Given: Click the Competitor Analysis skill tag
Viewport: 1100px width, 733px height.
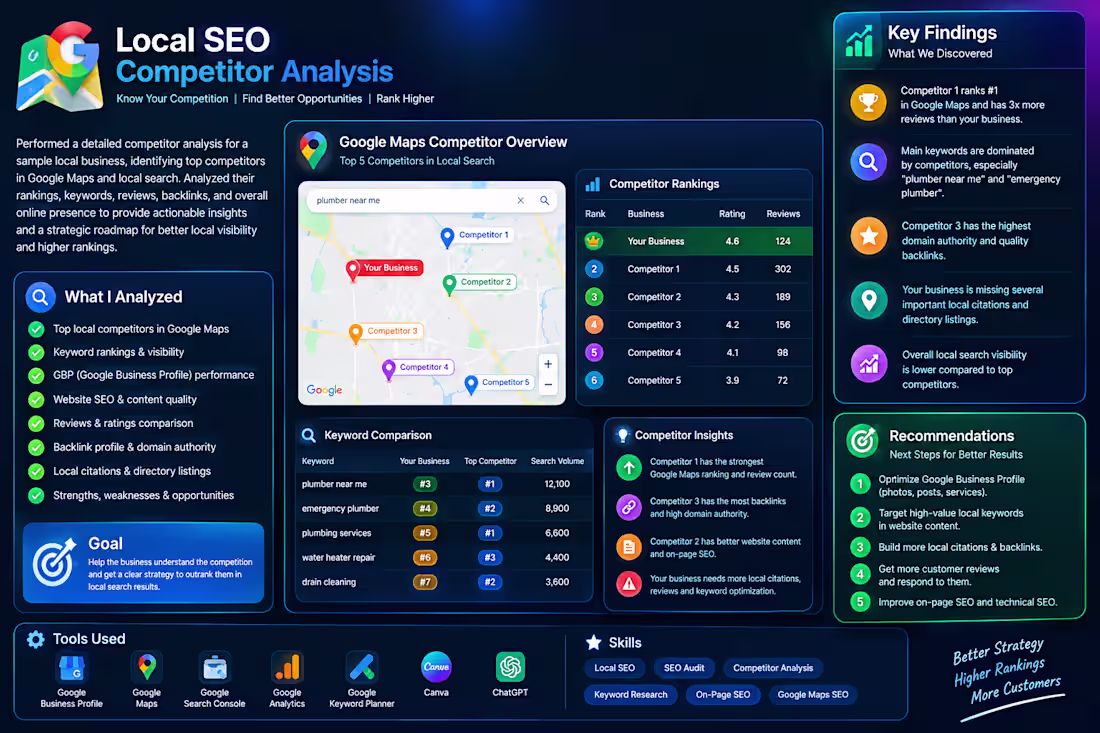Looking at the screenshot, I should coord(773,668).
